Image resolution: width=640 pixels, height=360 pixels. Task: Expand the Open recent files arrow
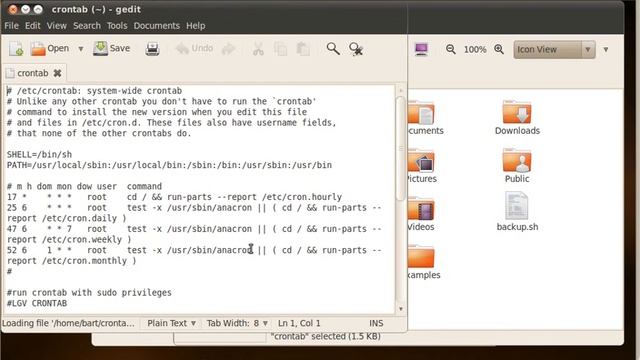81,49
